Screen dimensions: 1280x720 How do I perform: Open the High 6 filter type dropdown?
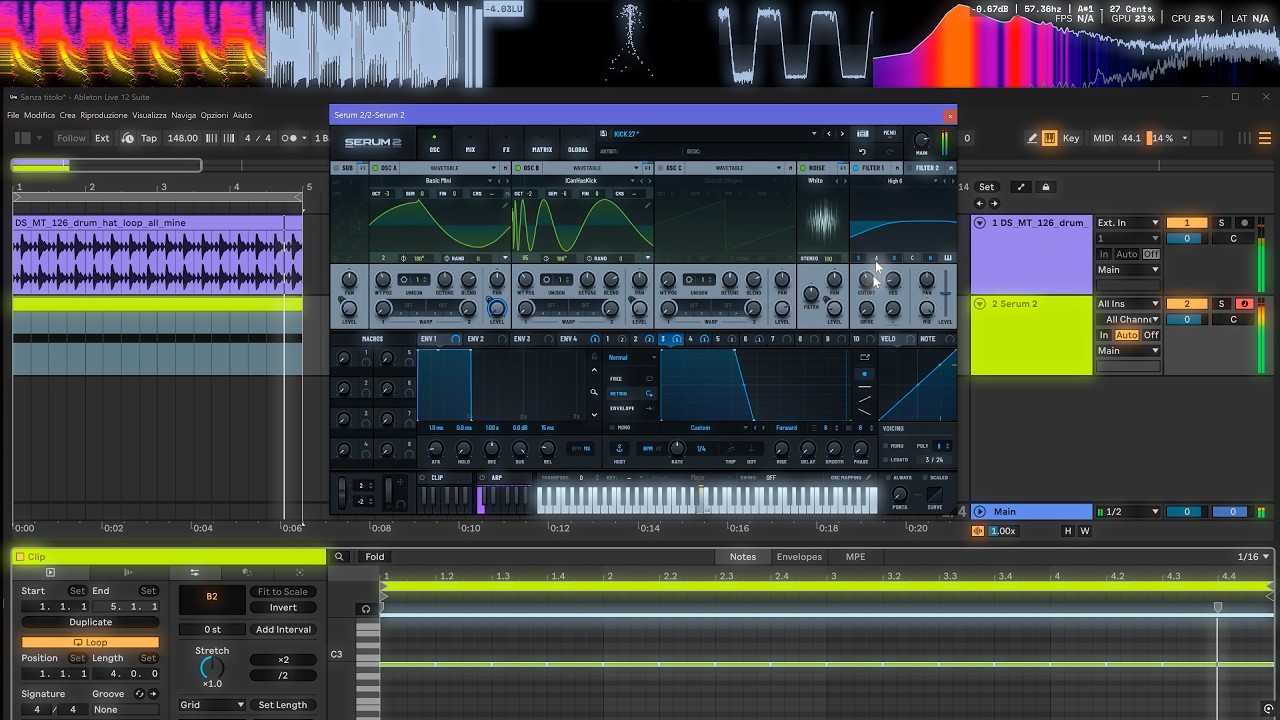point(895,181)
